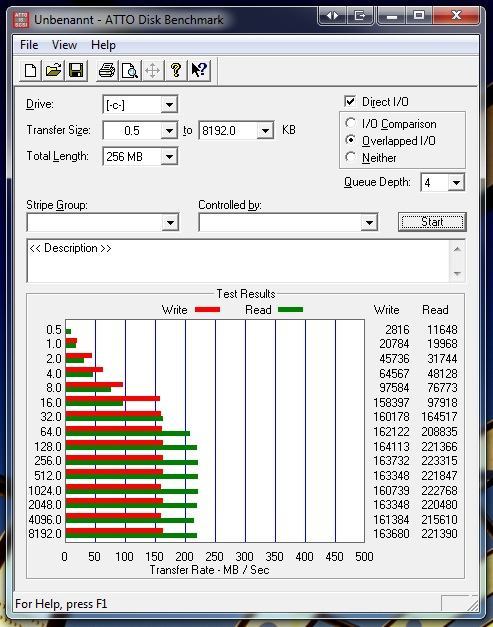
Task: Click the description box scroll up arrow
Action: pyautogui.click(x=457, y=250)
